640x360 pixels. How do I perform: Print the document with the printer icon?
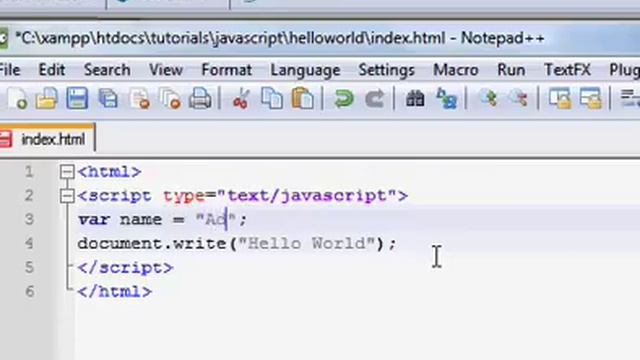200,98
